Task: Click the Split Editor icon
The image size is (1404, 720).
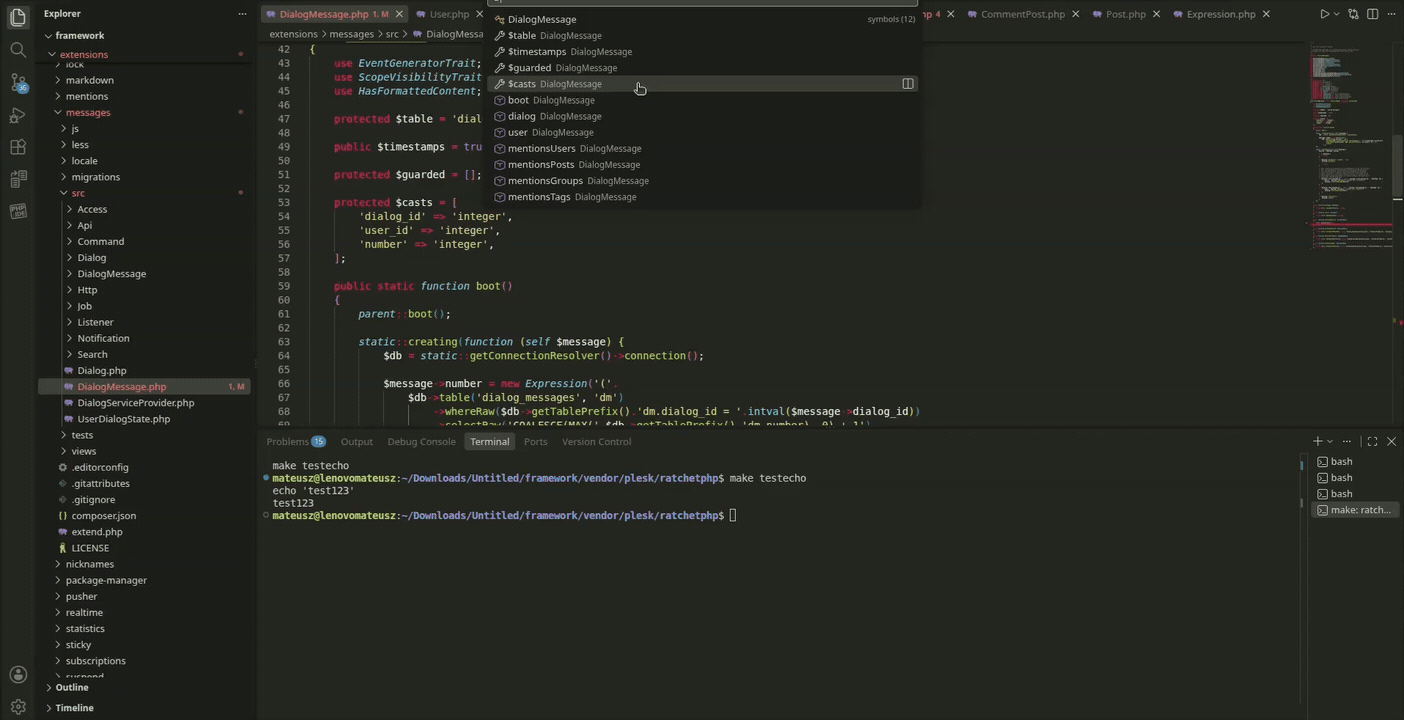Action: 1372,14
